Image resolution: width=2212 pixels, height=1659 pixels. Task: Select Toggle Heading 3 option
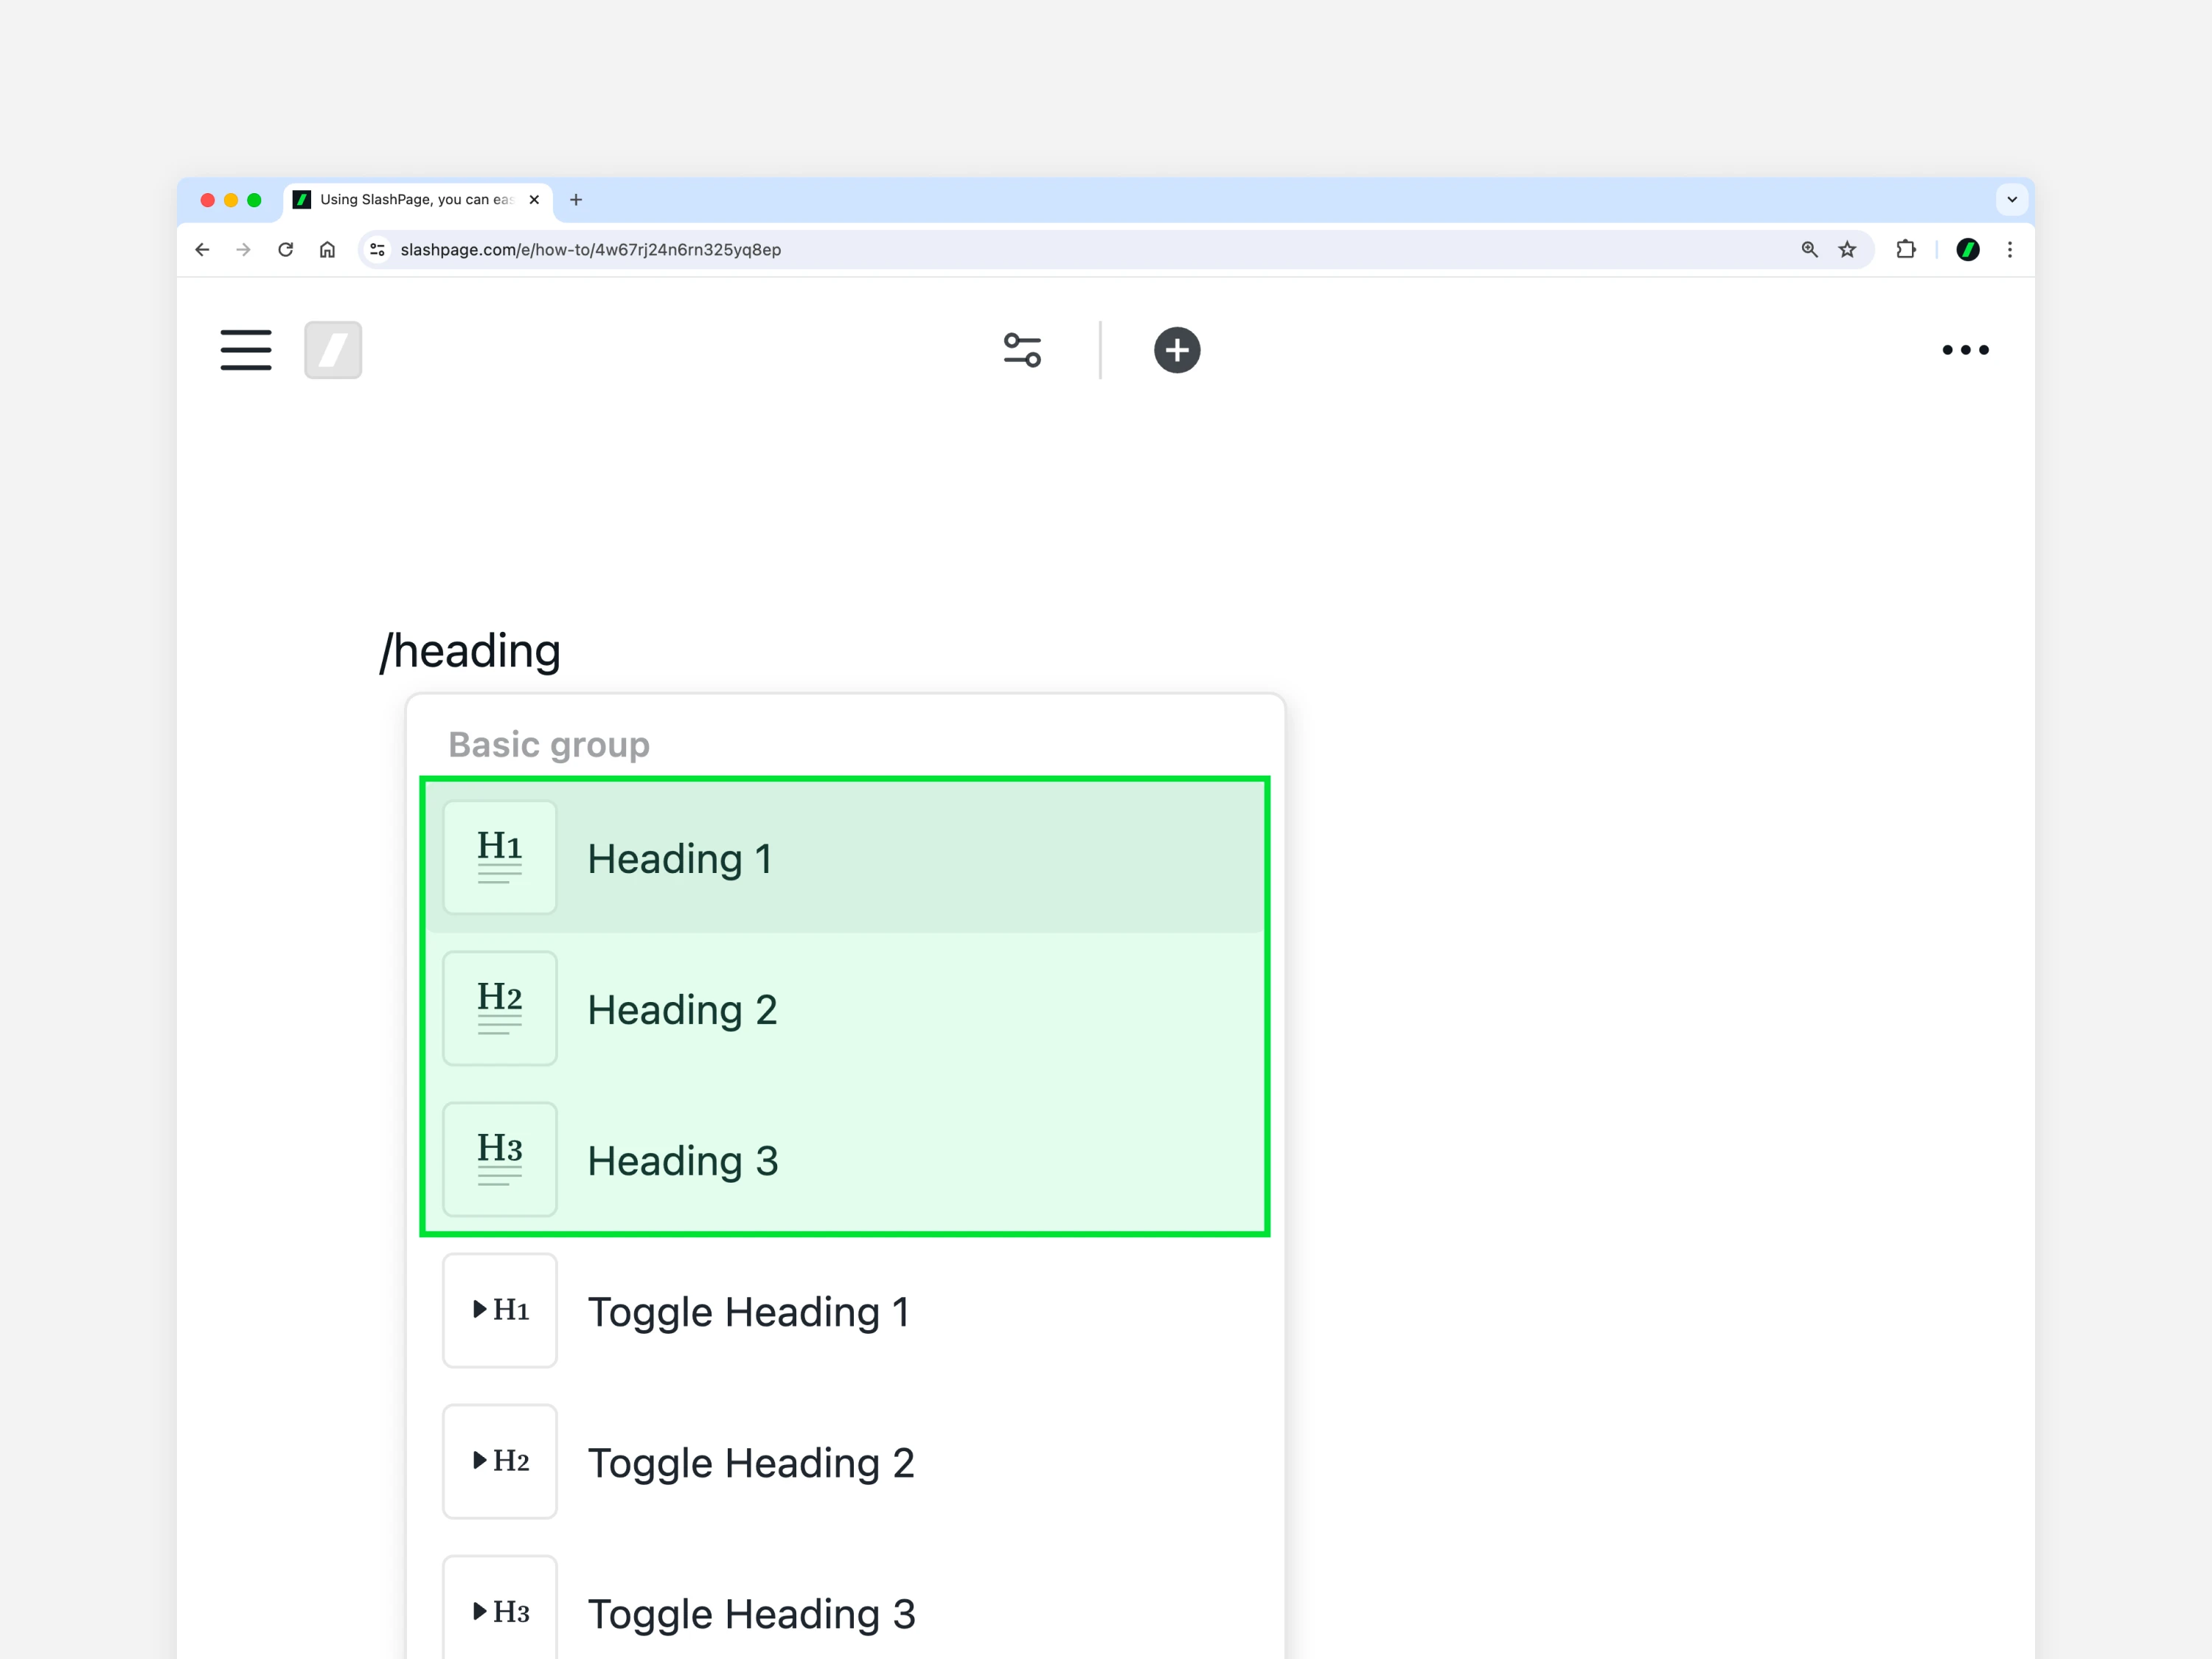[x=845, y=1612]
